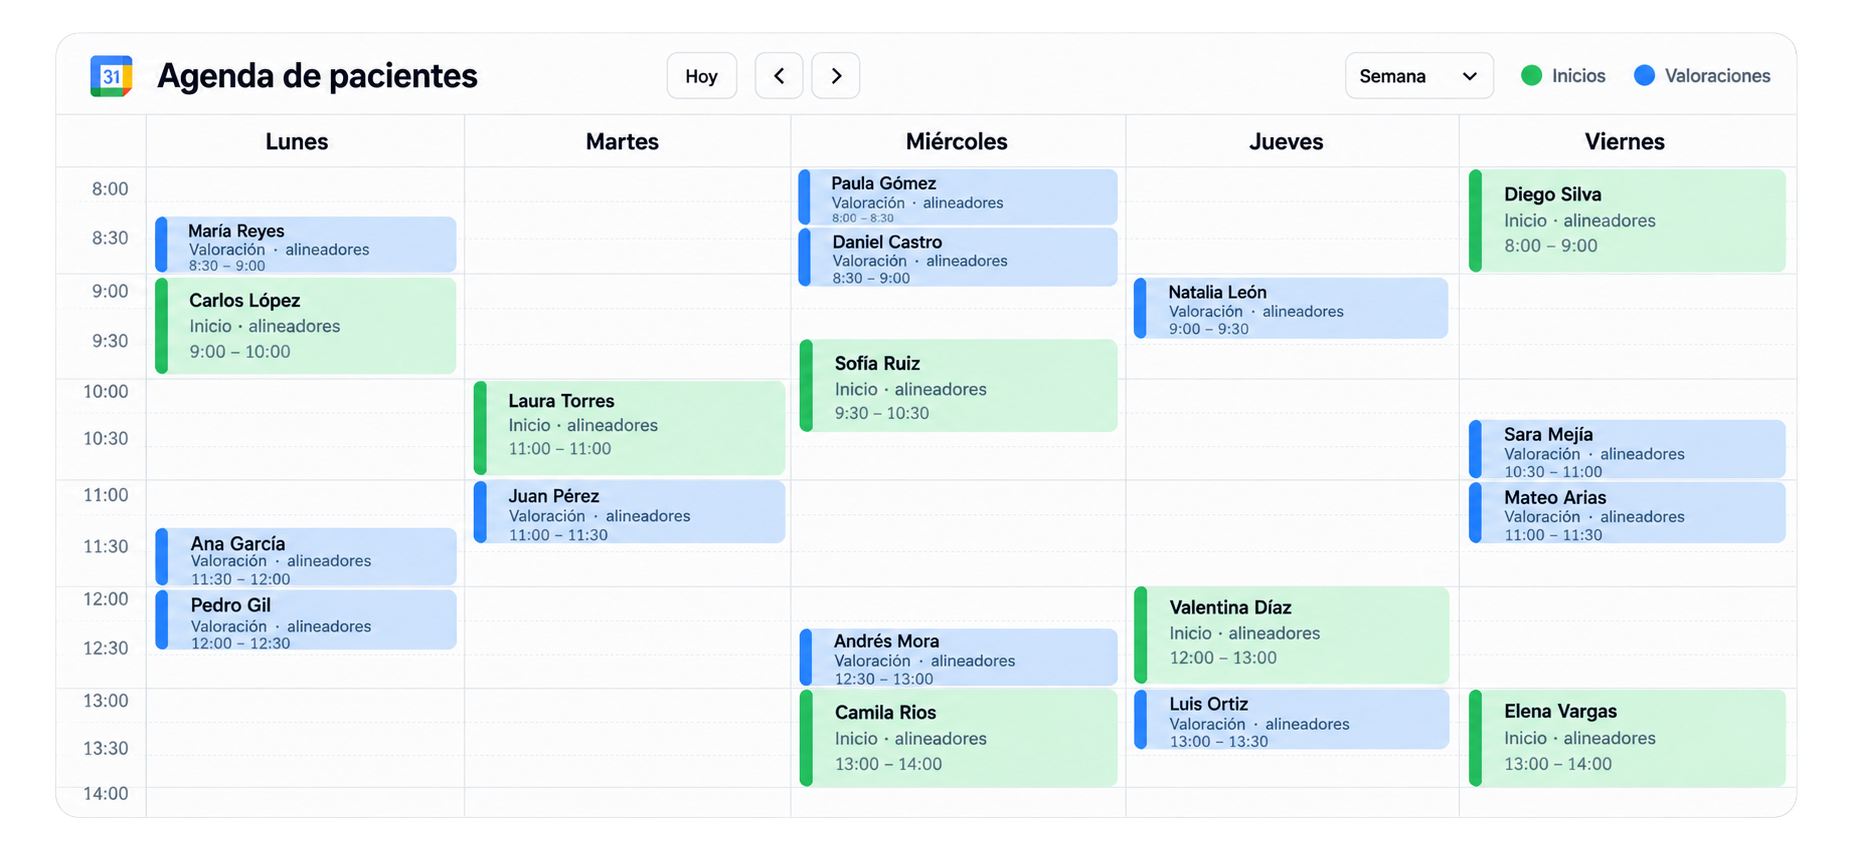1851x850 pixels.
Task: Click the Hoy button
Action: point(702,76)
